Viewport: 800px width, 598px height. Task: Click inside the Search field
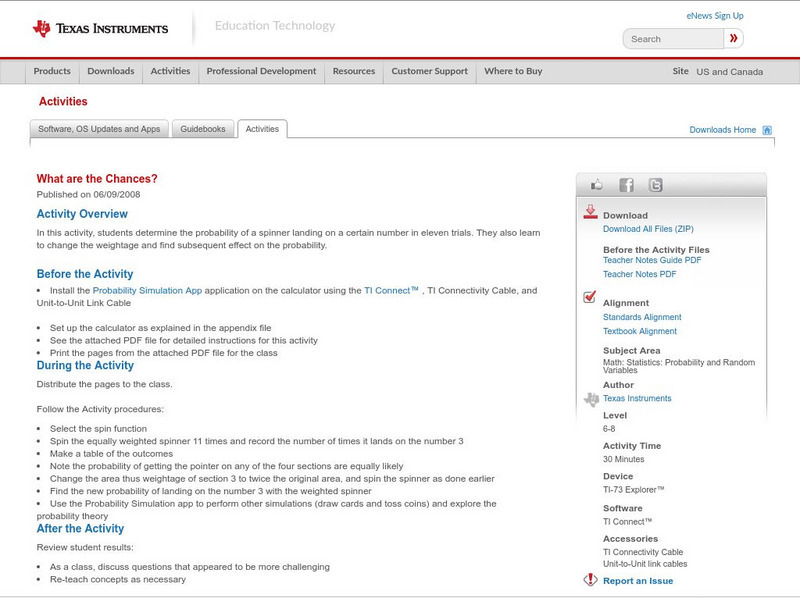point(673,39)
